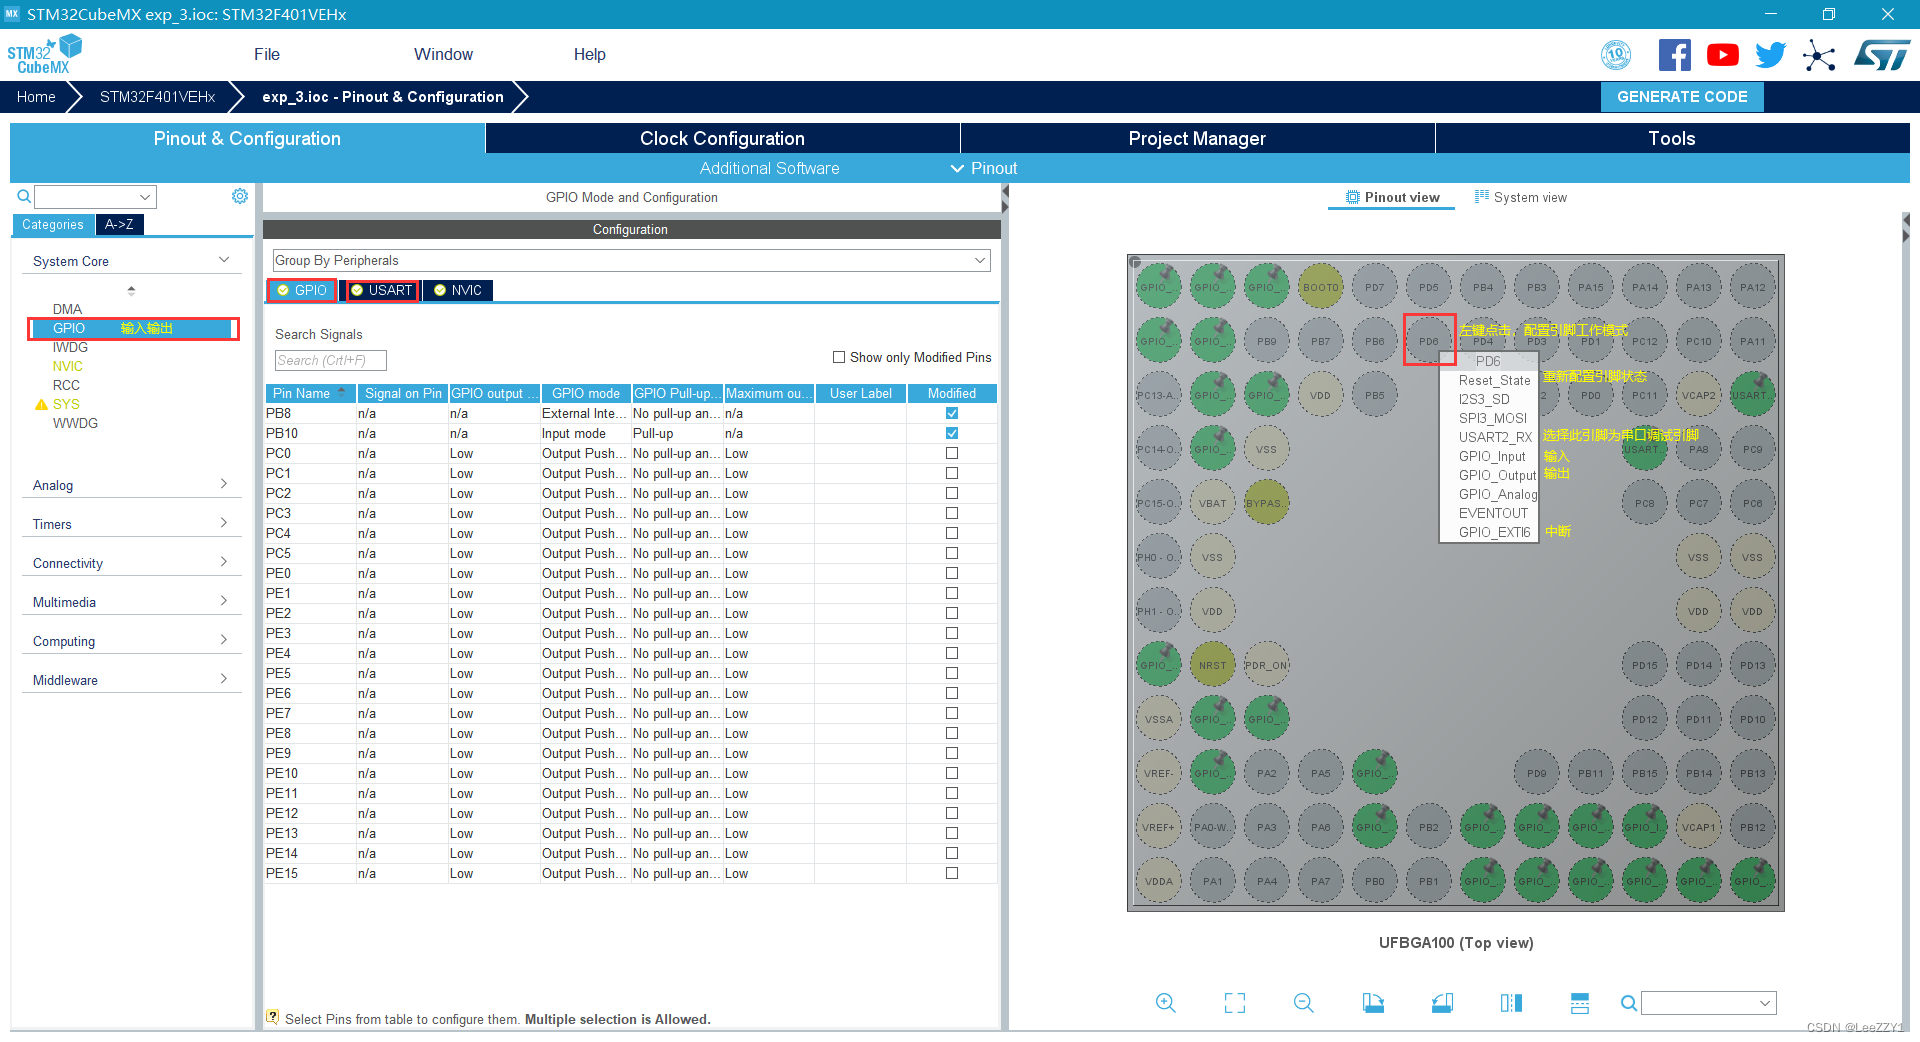Viewport: 1920px width, 1042px height.
Task: Expand the Connectivity category
Action: pos(131,563)
